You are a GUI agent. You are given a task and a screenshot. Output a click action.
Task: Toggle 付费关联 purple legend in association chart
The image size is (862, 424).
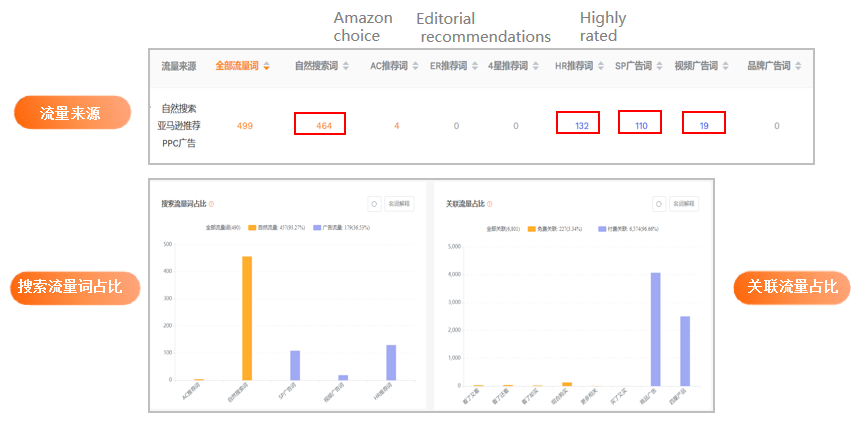coord(628,228)
